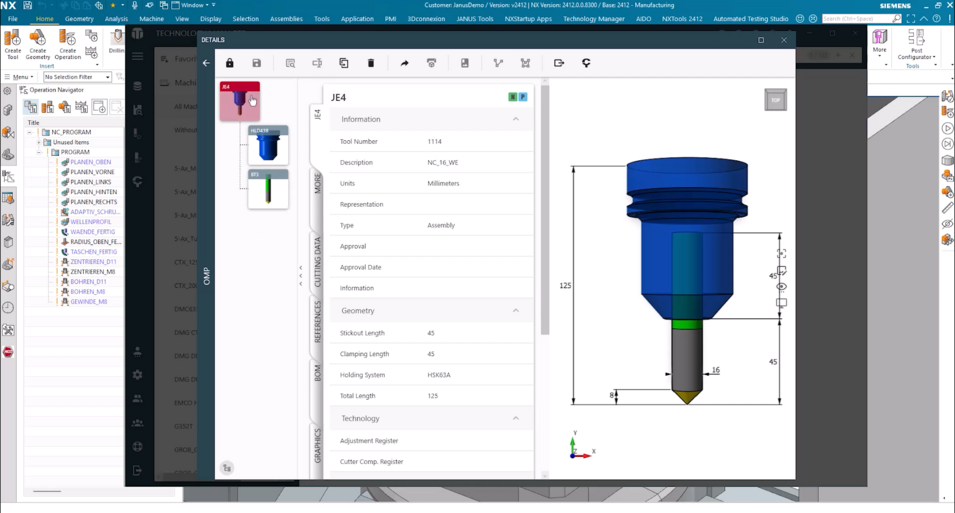Click the rename field icon in Details toolbar

[x=317, y=63]
